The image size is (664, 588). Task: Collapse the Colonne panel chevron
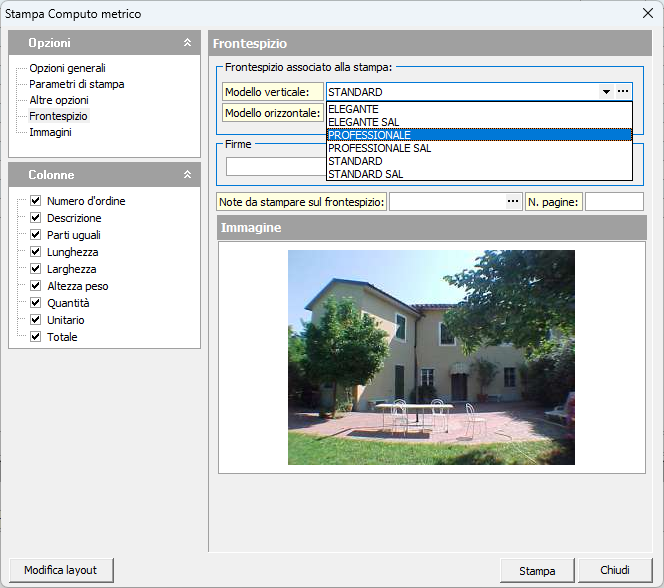187,175
